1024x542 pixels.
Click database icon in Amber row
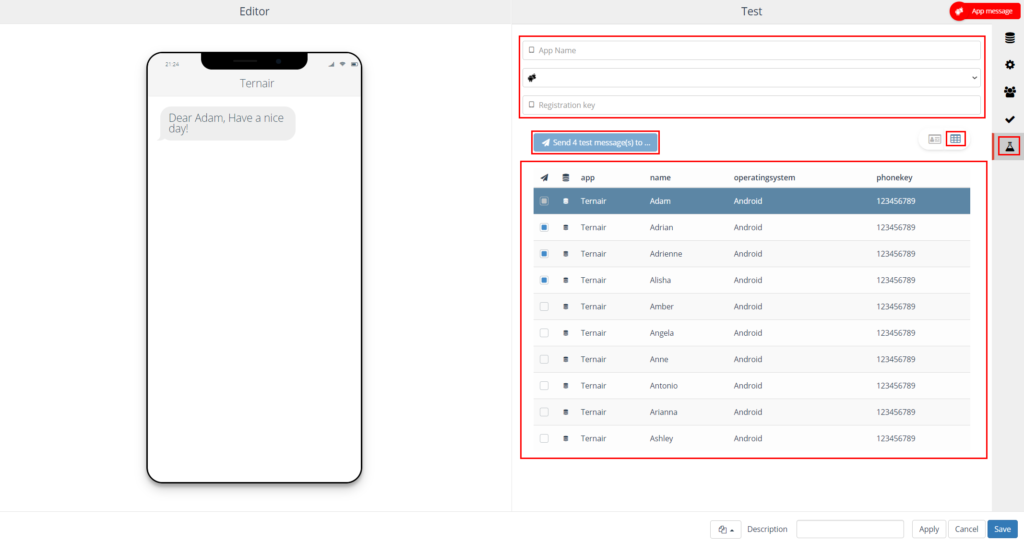(566, 306)
